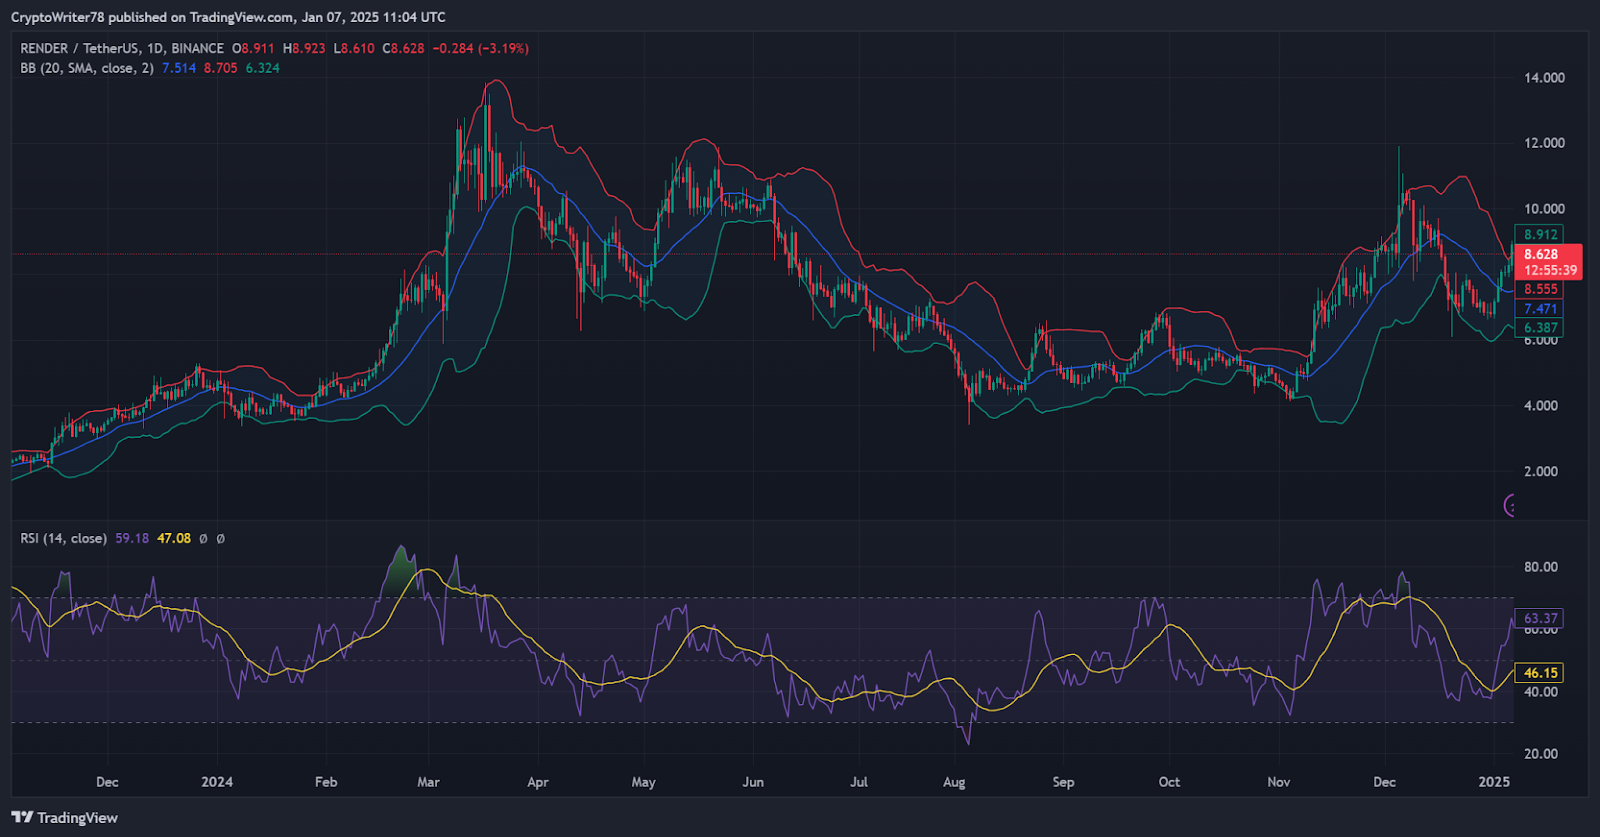The width and height of the screenshot is (1600, 837).
Task: Click the Apr time axis label
Action: (x=538, y=782)
